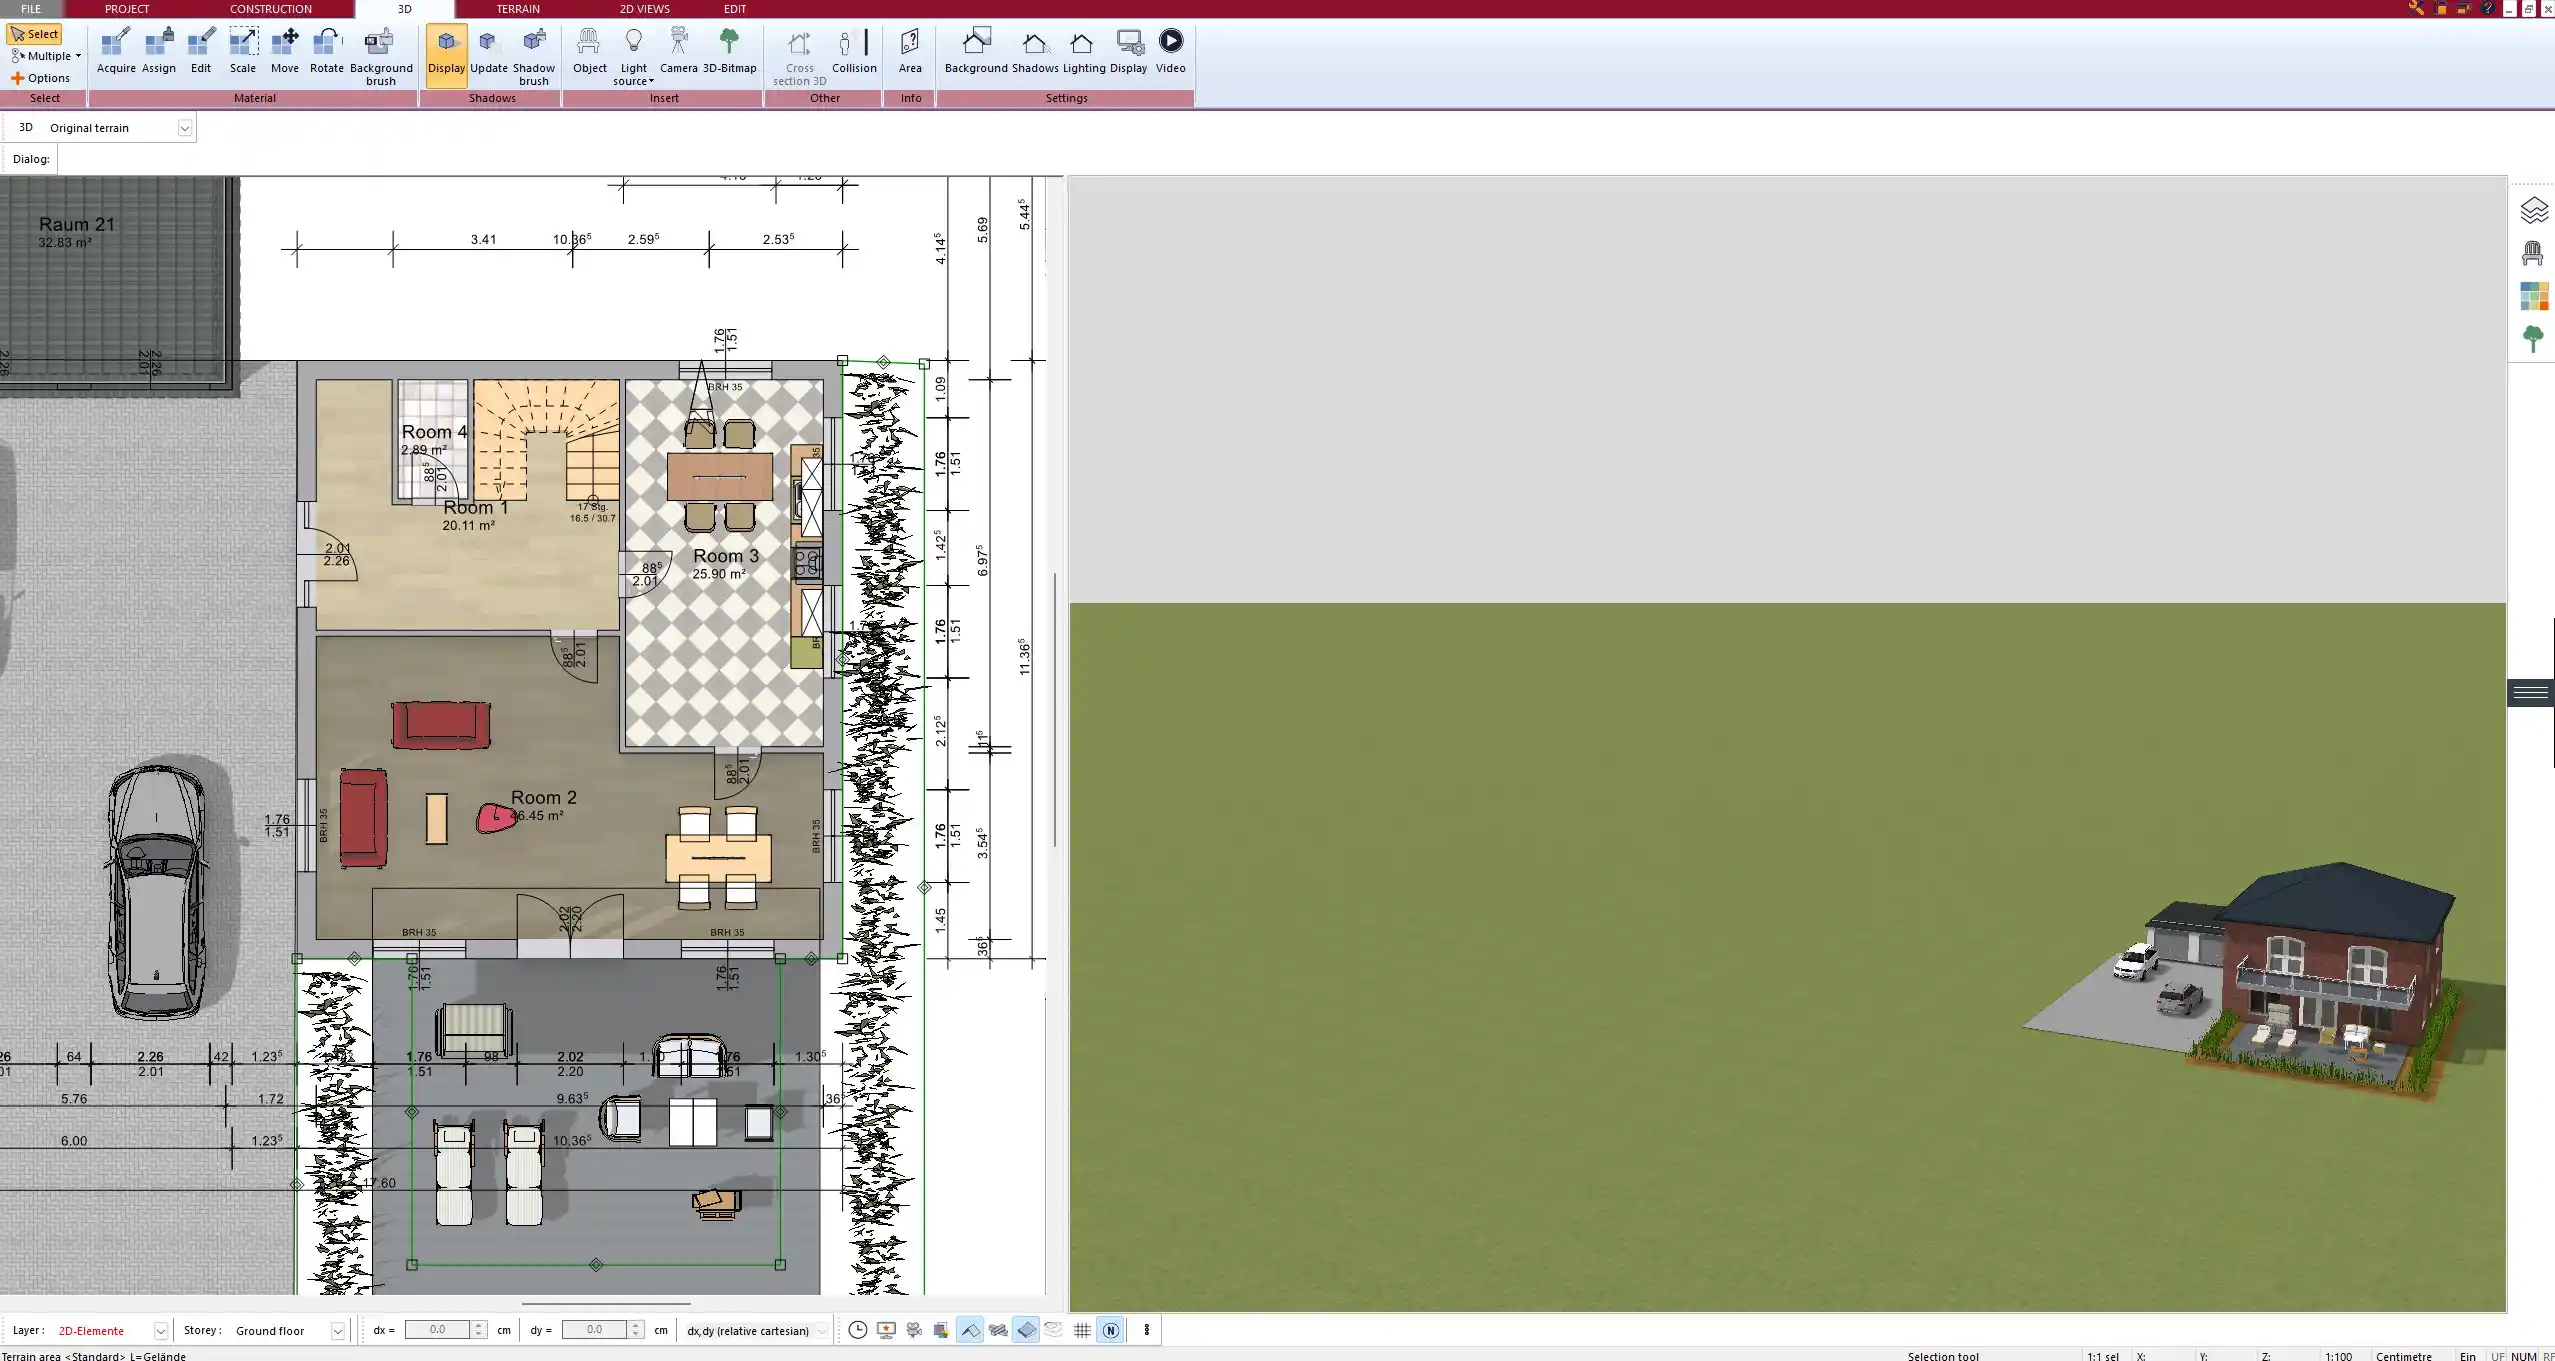
Task: Open the Storey Ground floor dropdown
Action: [x=337, y=1331]
